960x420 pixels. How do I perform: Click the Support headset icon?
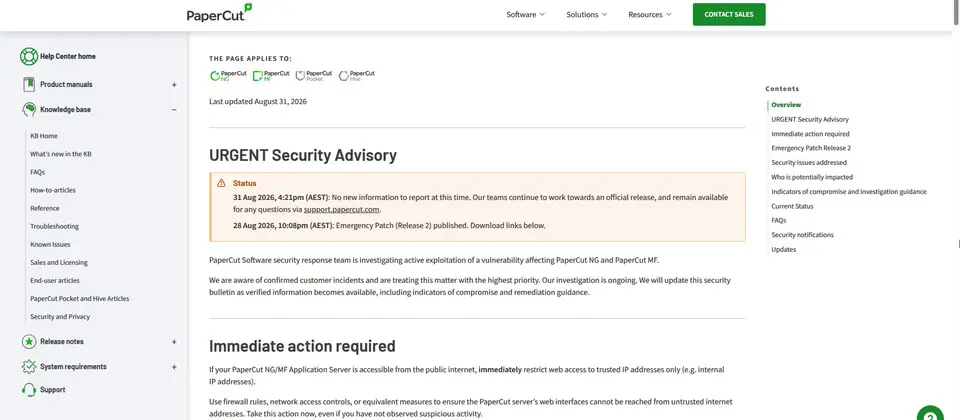click(x=29, y=390)
